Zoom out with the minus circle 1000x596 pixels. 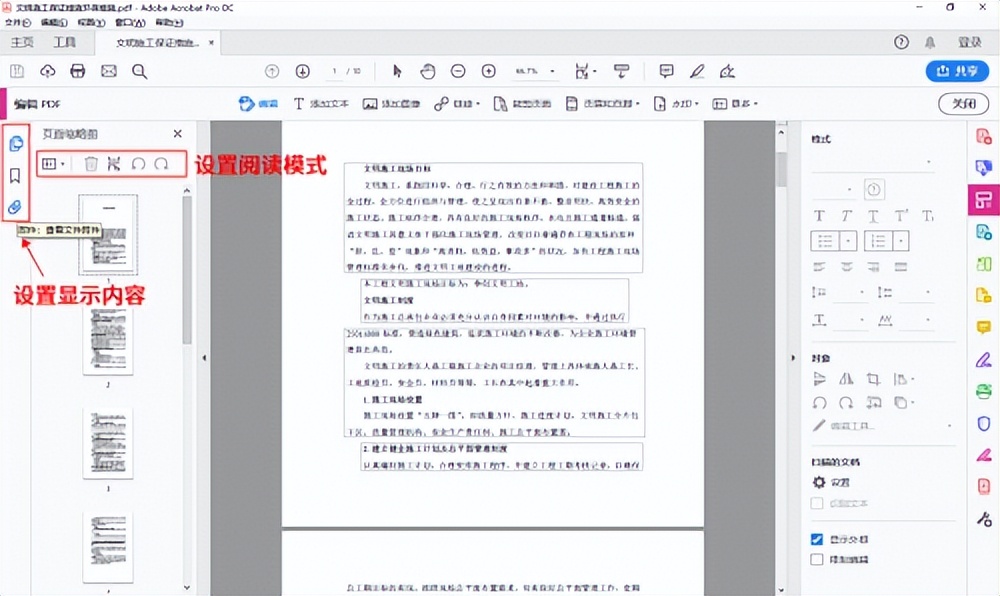(x=458, y=71)
